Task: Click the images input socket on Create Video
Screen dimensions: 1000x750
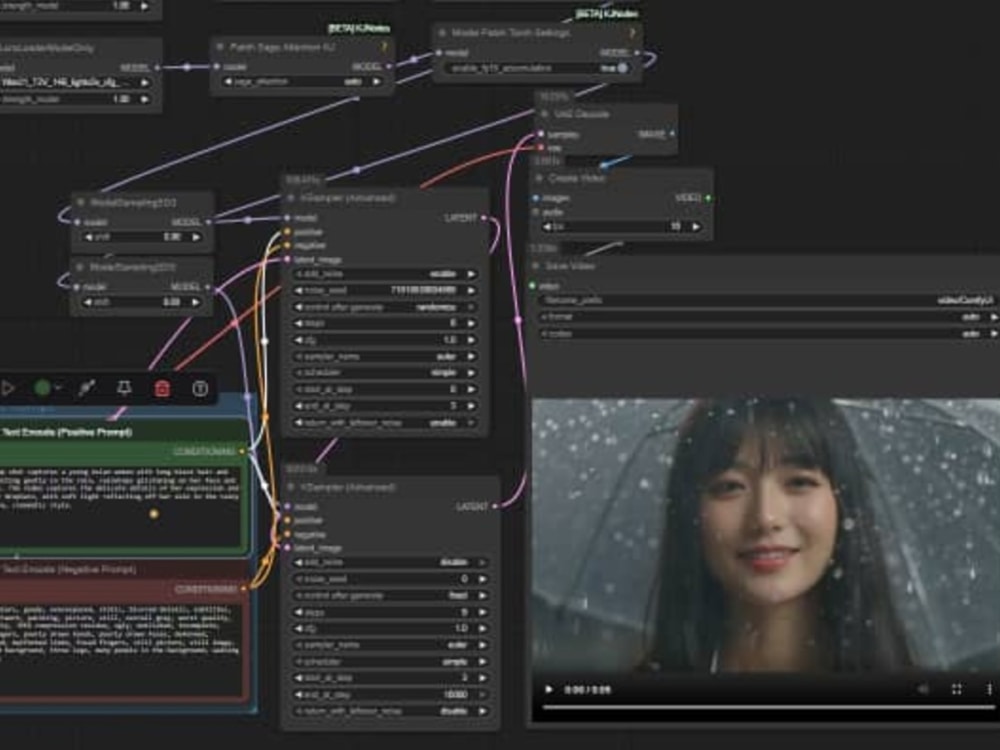Action: click(x=536, y=198)
